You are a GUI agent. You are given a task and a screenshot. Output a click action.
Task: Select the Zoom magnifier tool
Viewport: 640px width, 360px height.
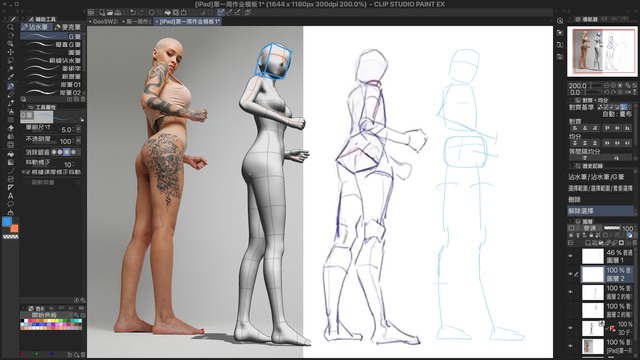11,27
